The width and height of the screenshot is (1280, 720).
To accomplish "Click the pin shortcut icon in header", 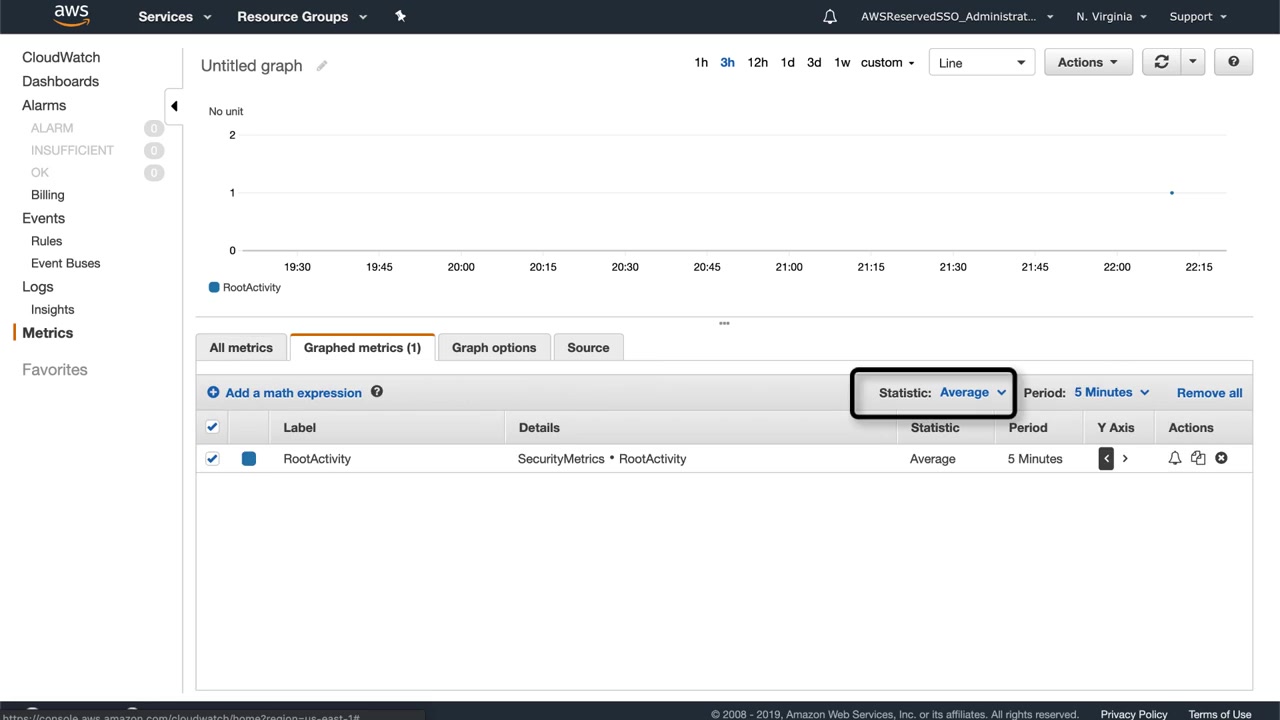I will pos(400,16).
